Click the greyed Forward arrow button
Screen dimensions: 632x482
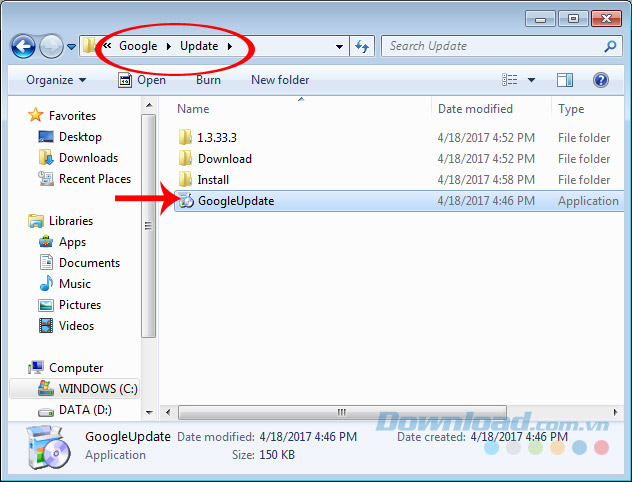[x=51, y=46]
